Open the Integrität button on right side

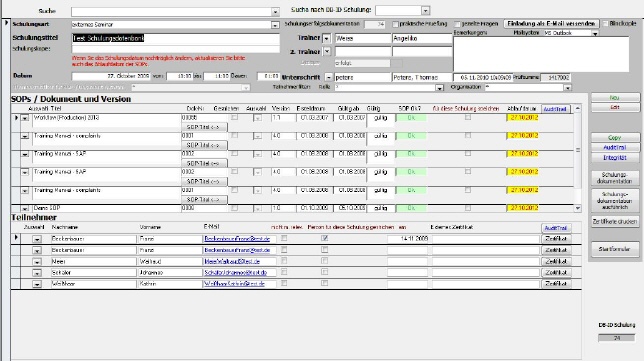[x=615, y=158]
